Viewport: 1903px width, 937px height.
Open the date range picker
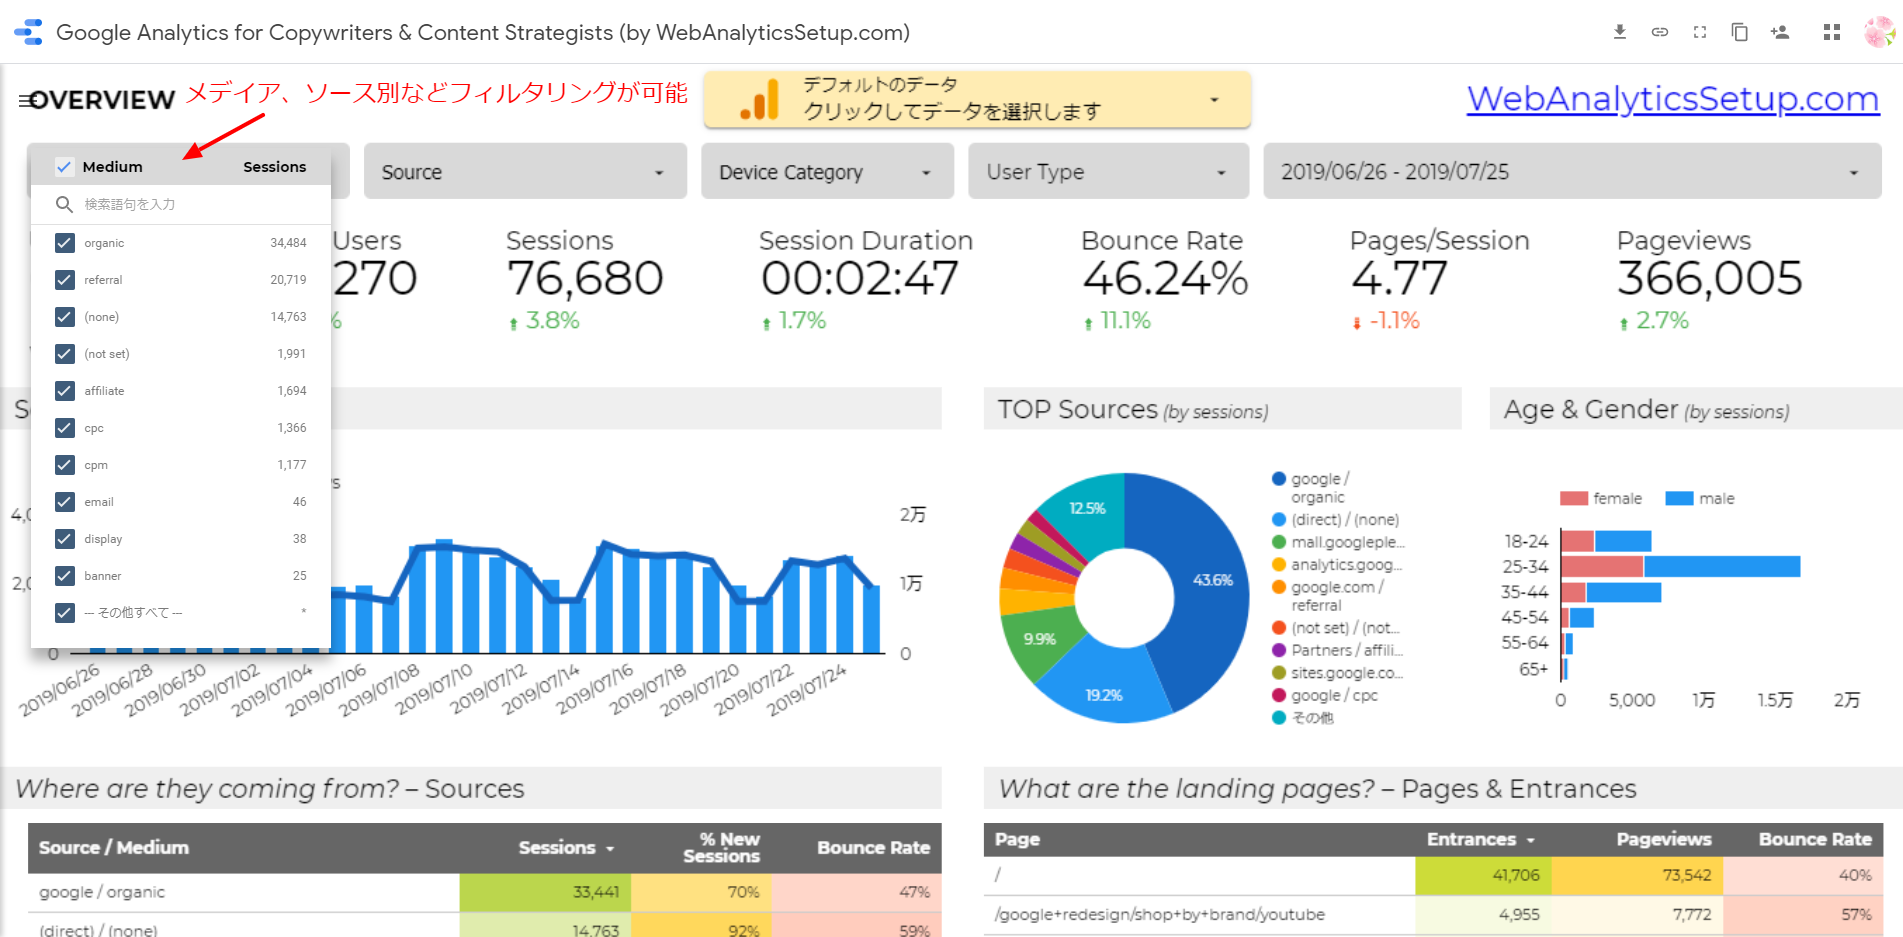[x=1571, y=172]
